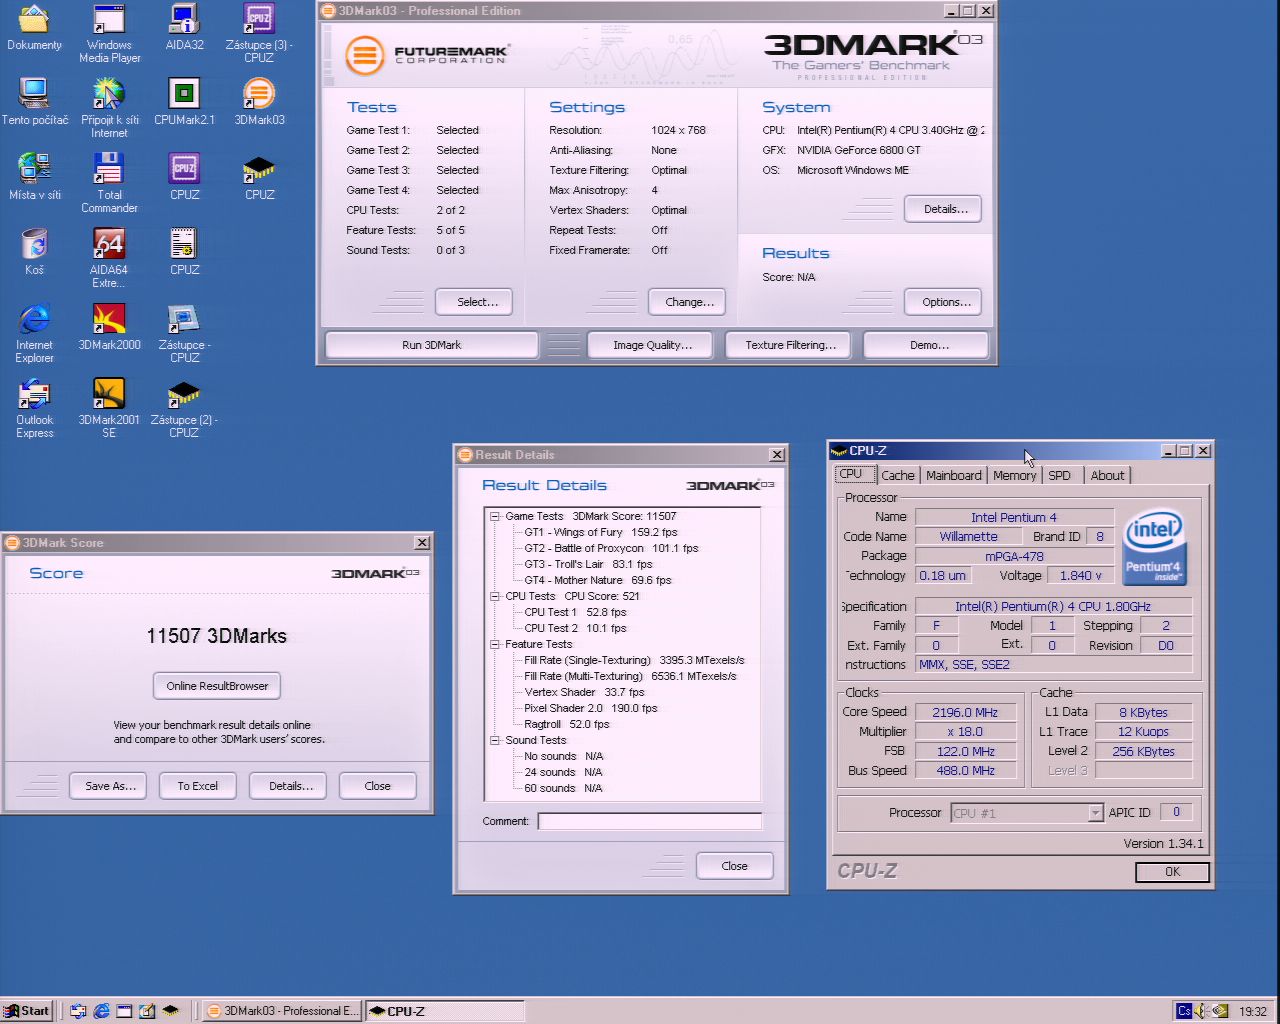Activate 3DMark03 taskbar button

coord(282,1011)
